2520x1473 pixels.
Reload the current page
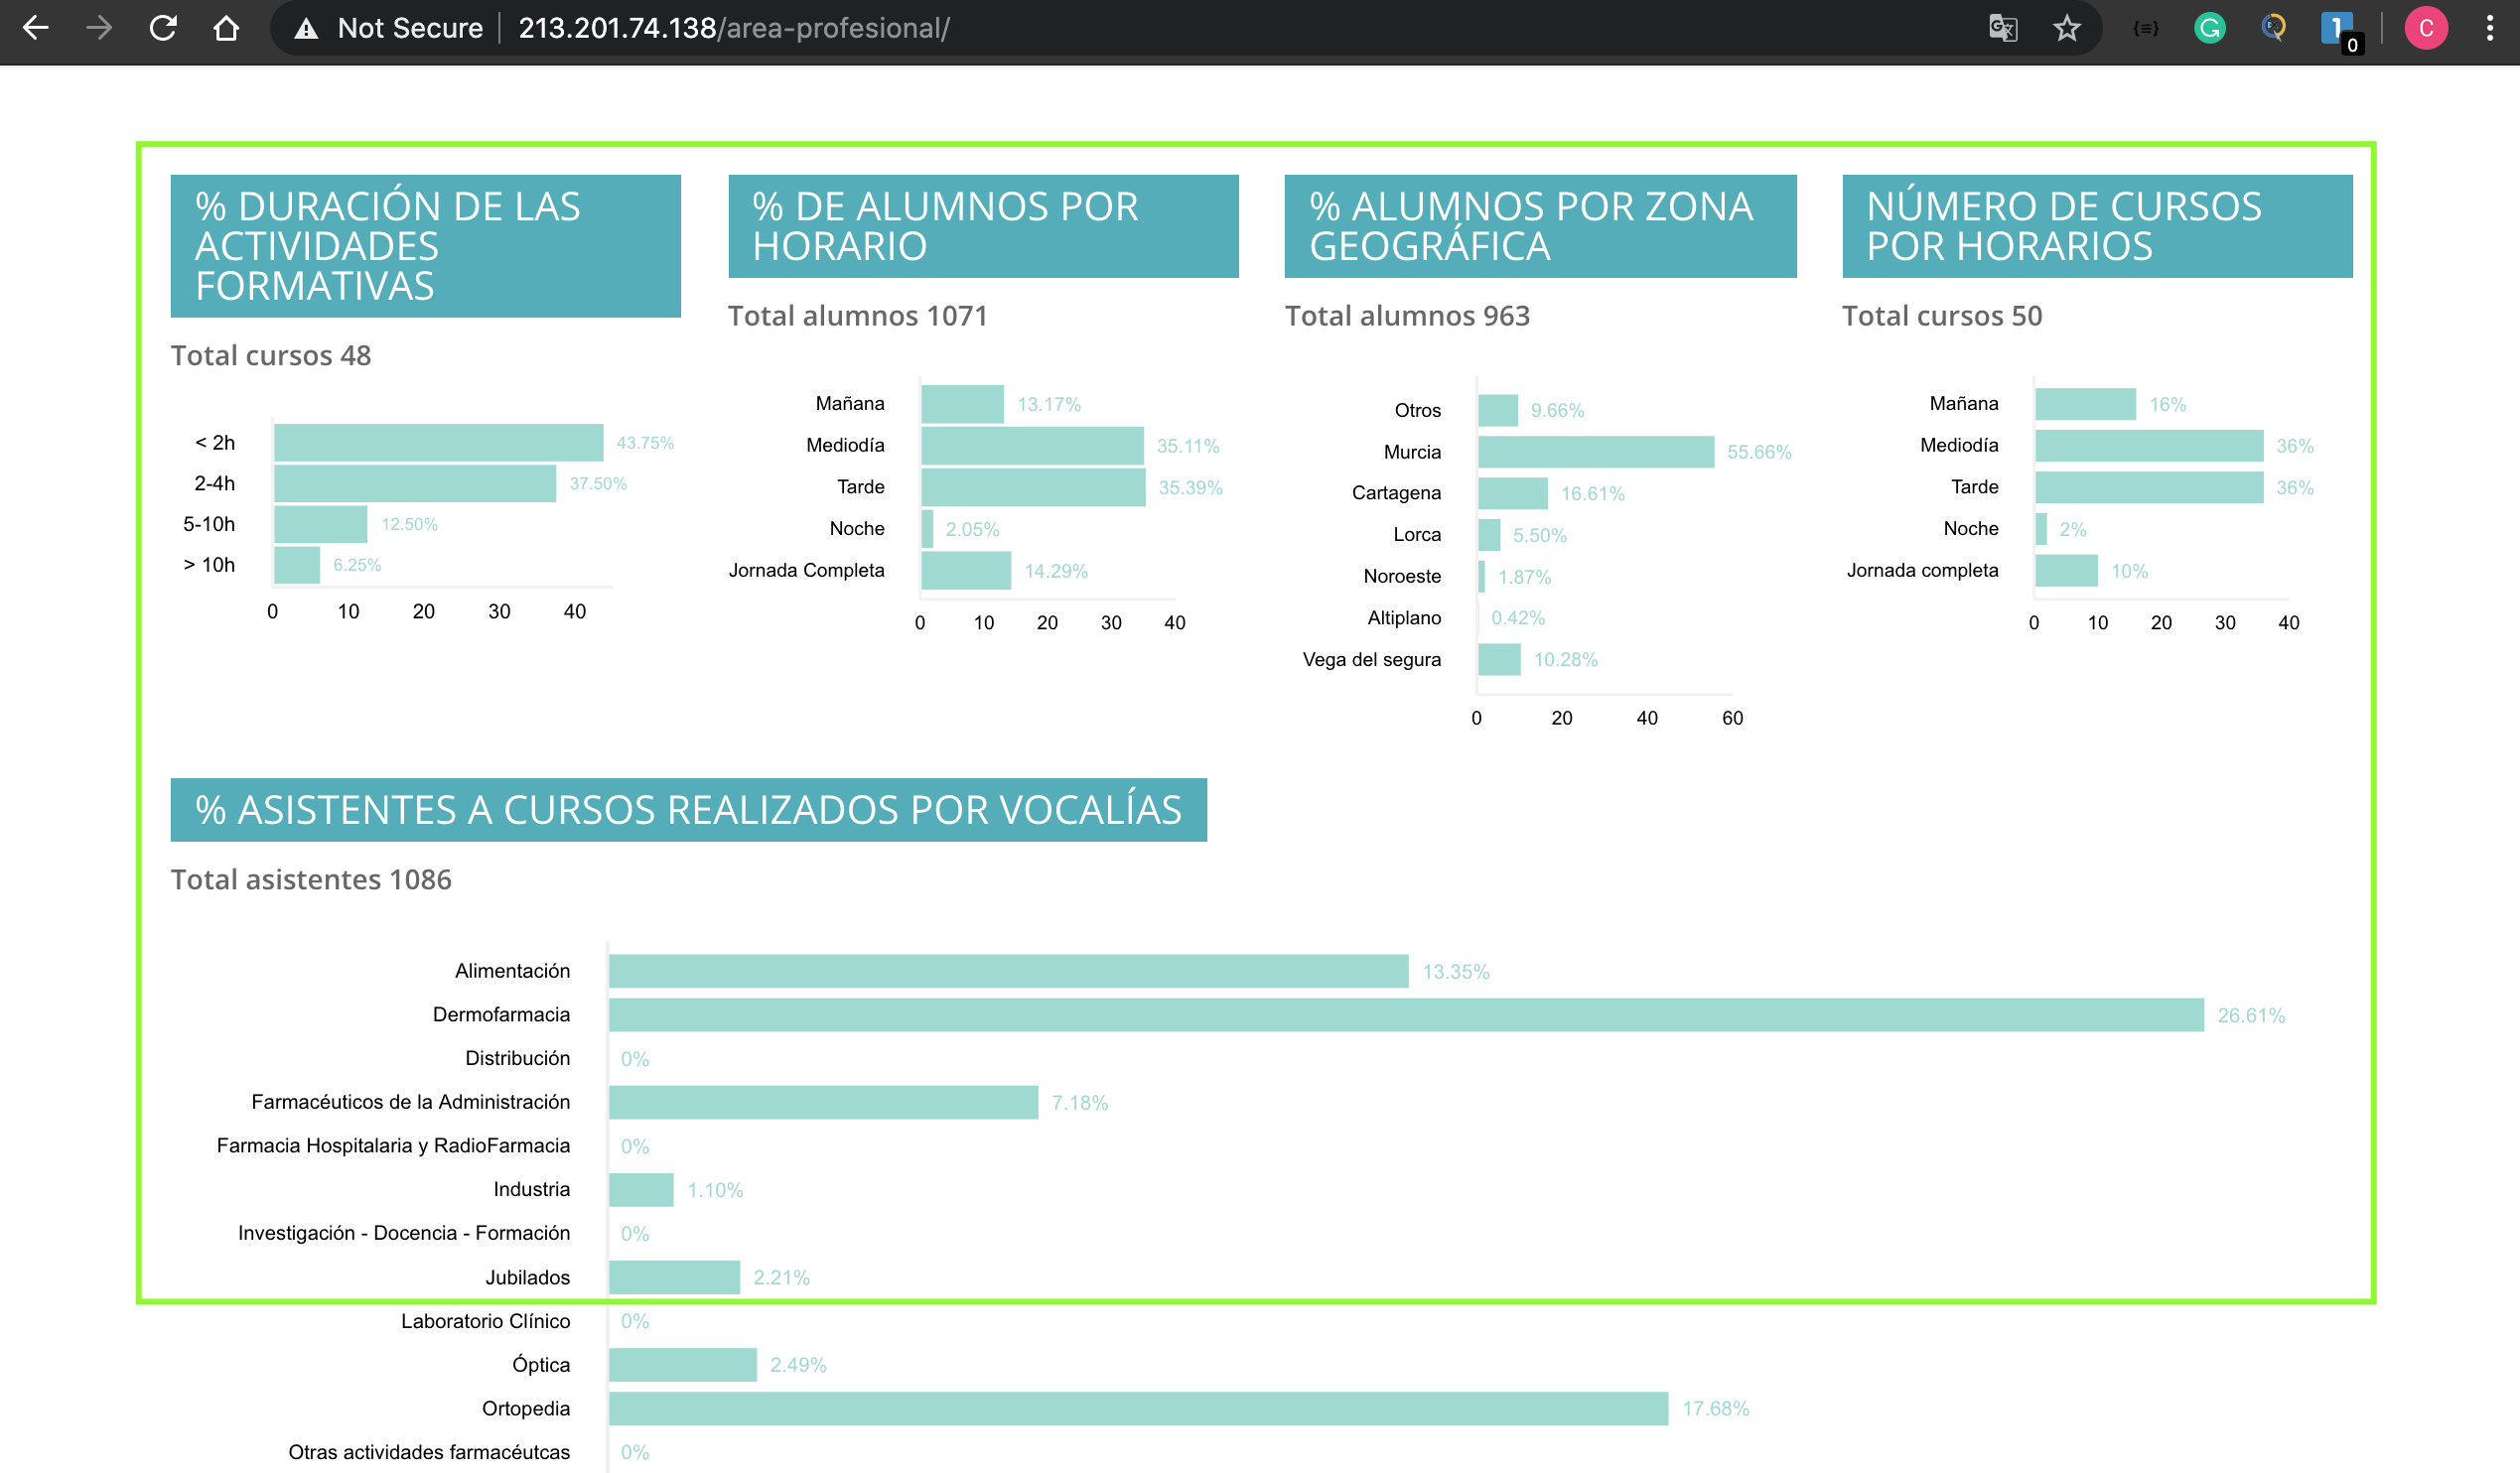click(162, 28)
